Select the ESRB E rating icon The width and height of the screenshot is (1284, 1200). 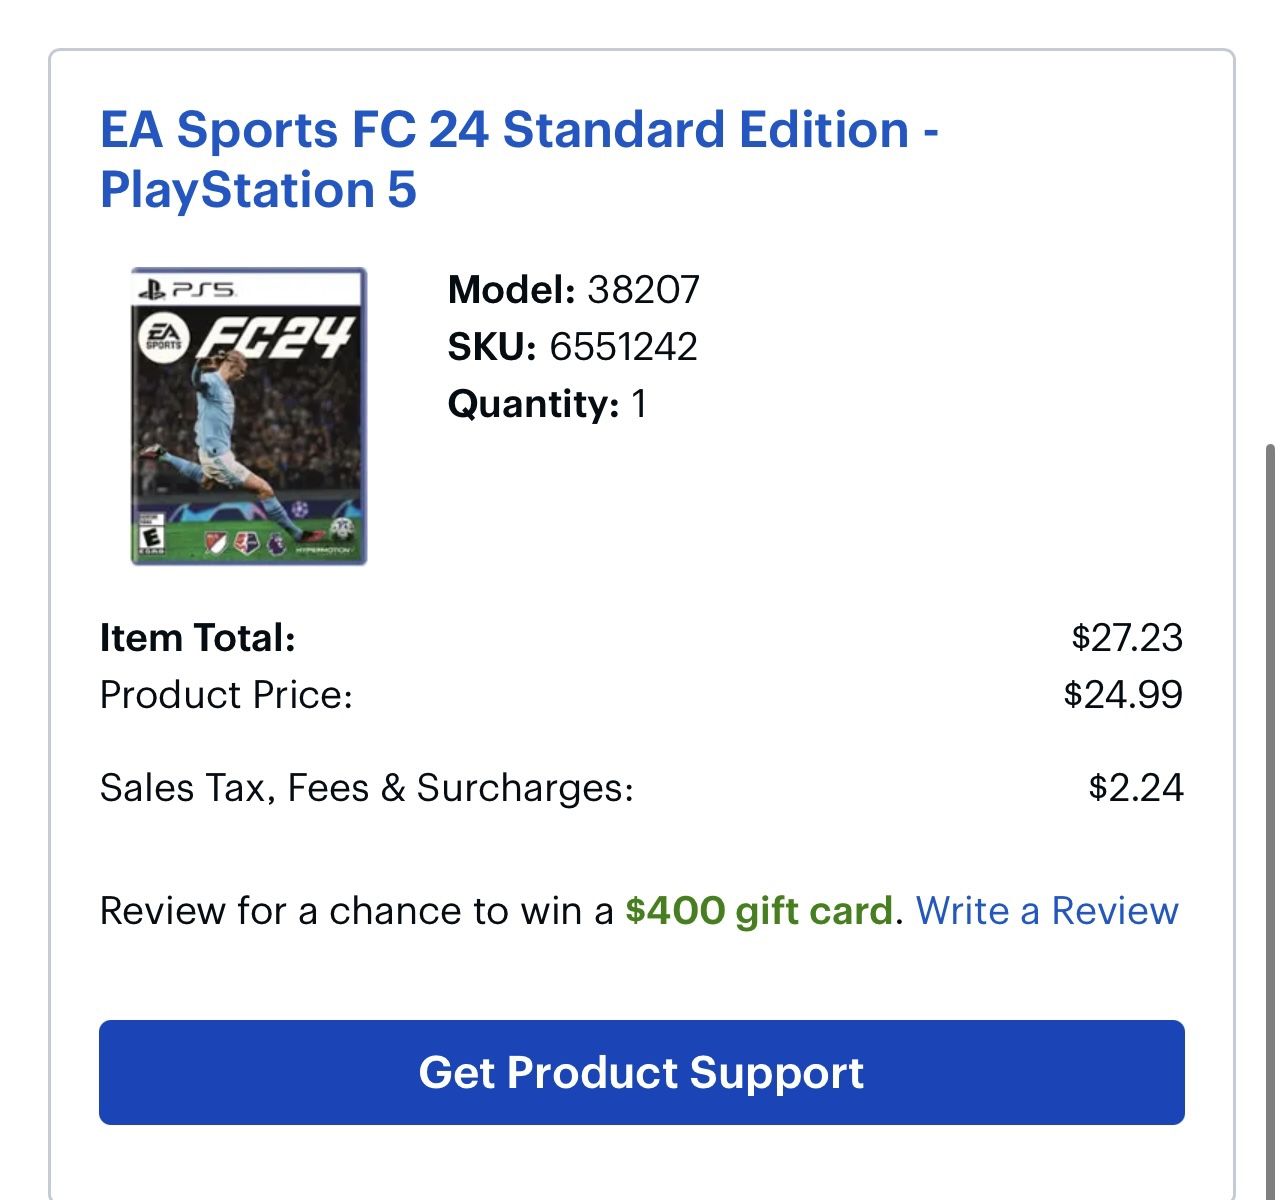point(153,535)
